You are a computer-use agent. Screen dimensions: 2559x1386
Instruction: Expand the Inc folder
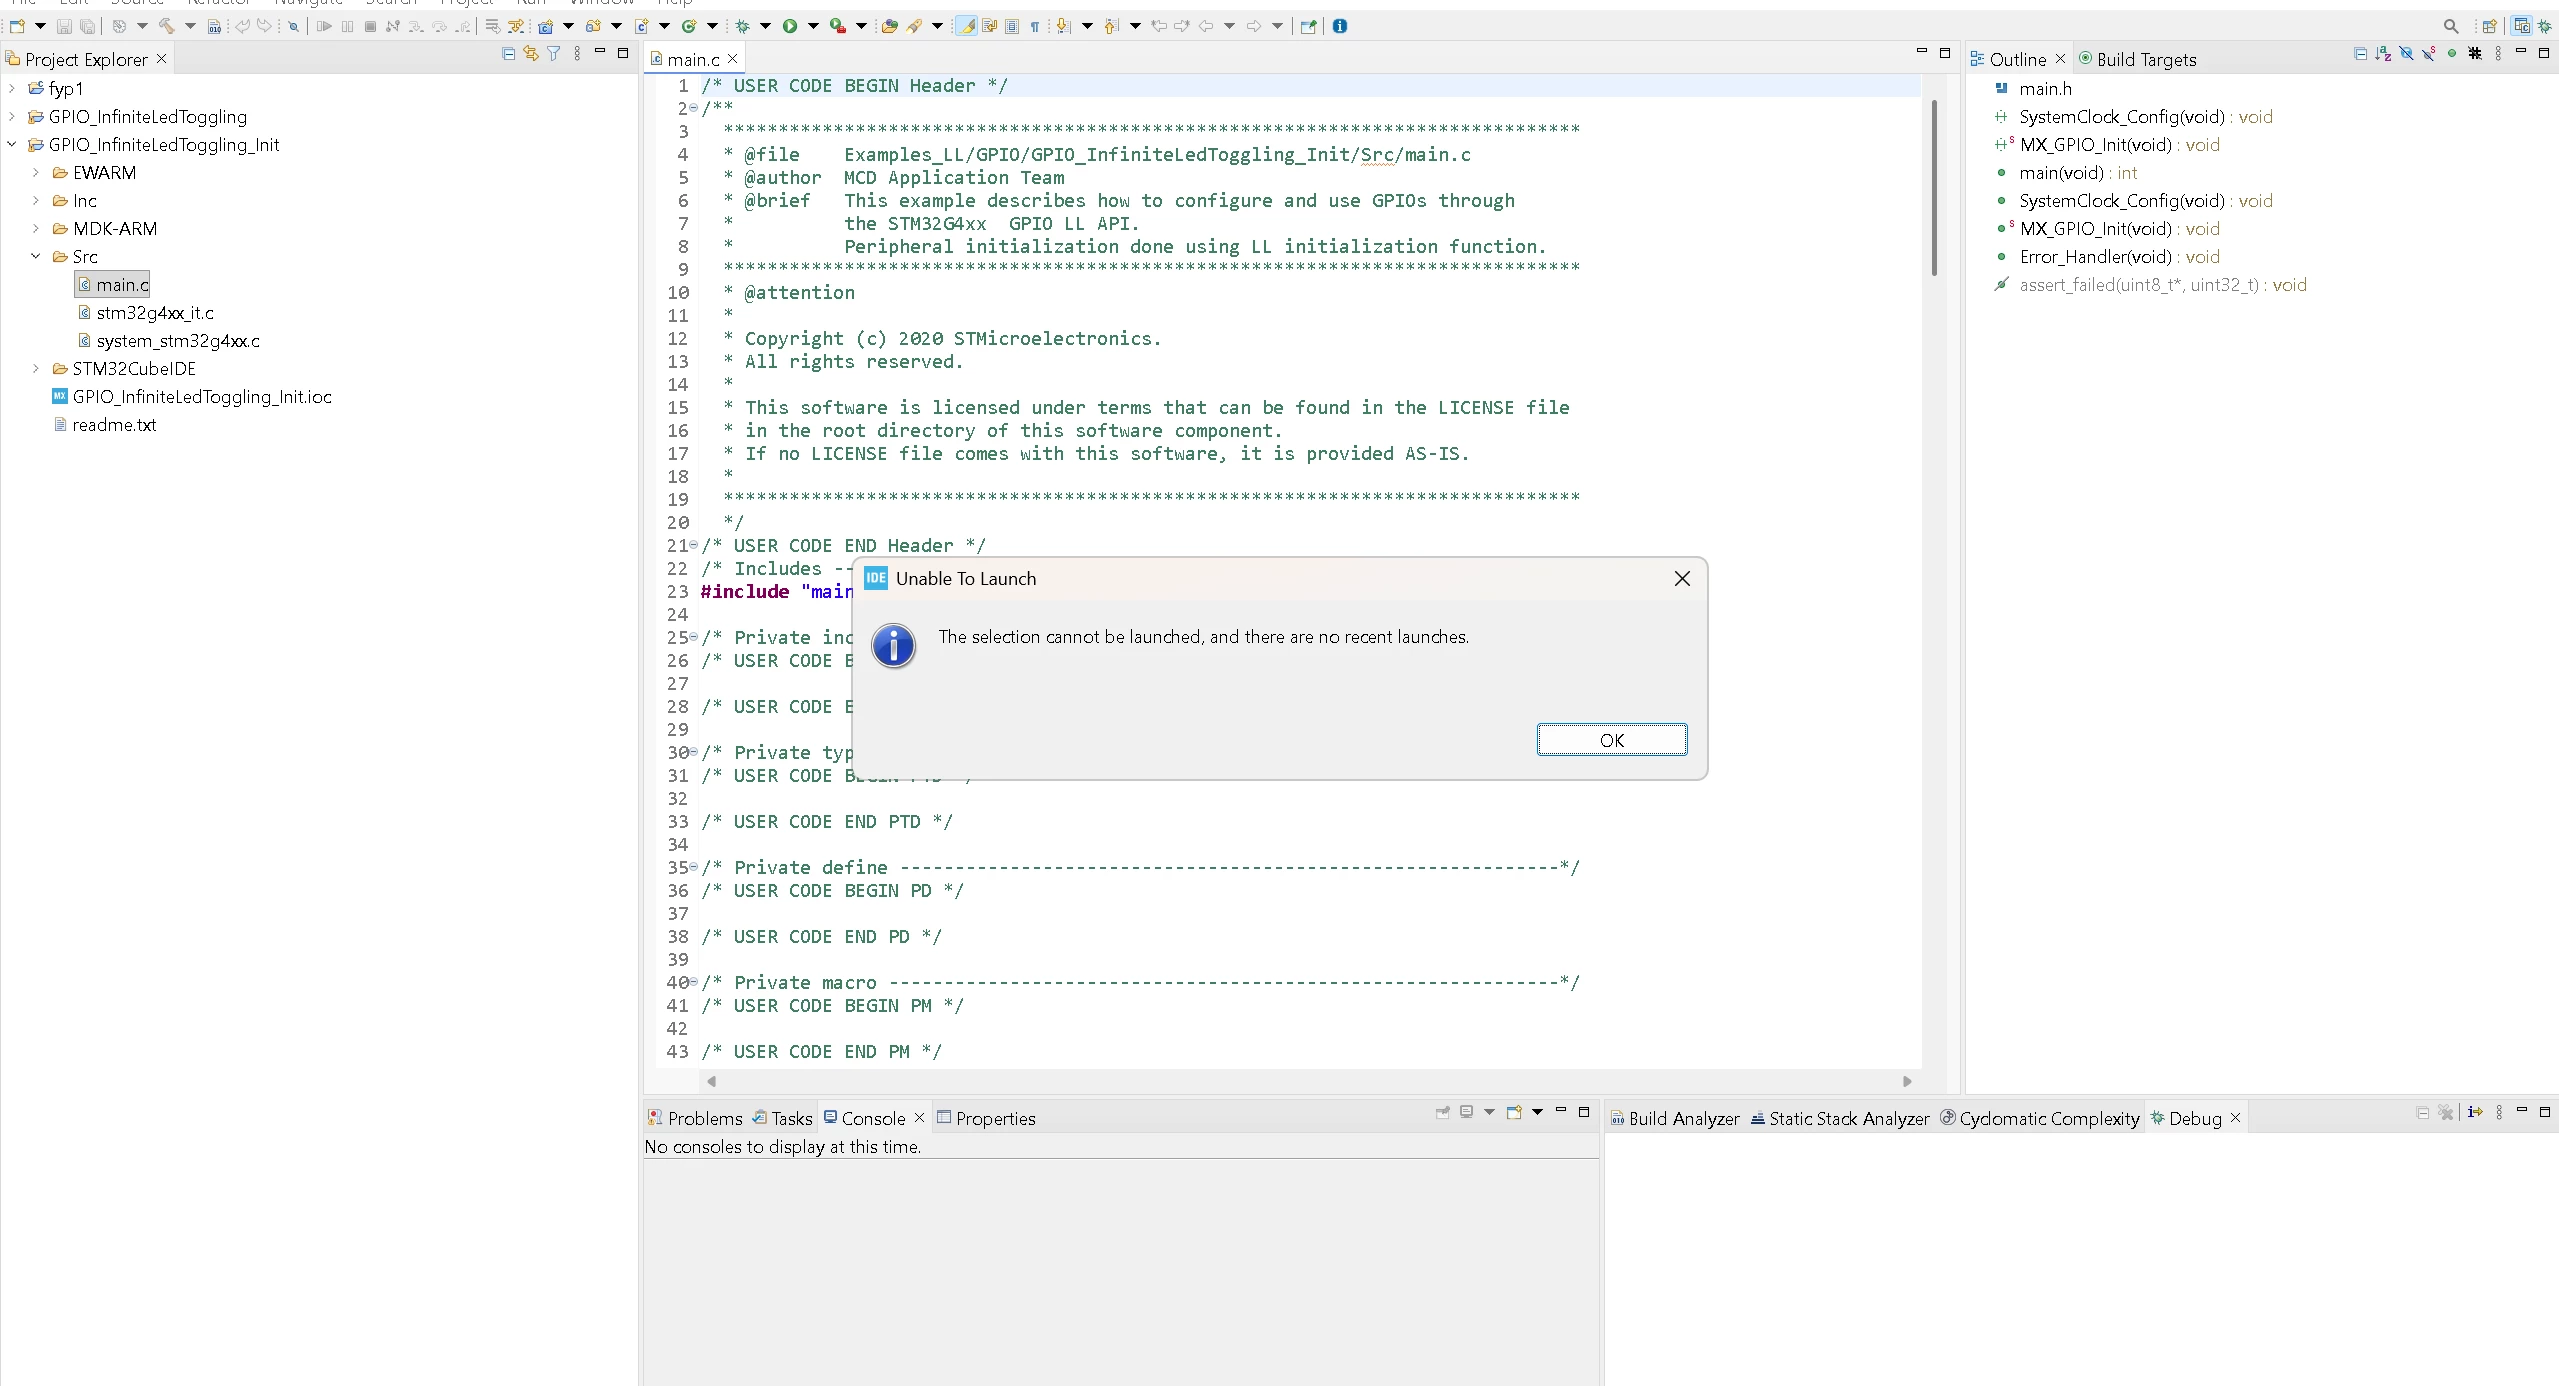point(35,200)
